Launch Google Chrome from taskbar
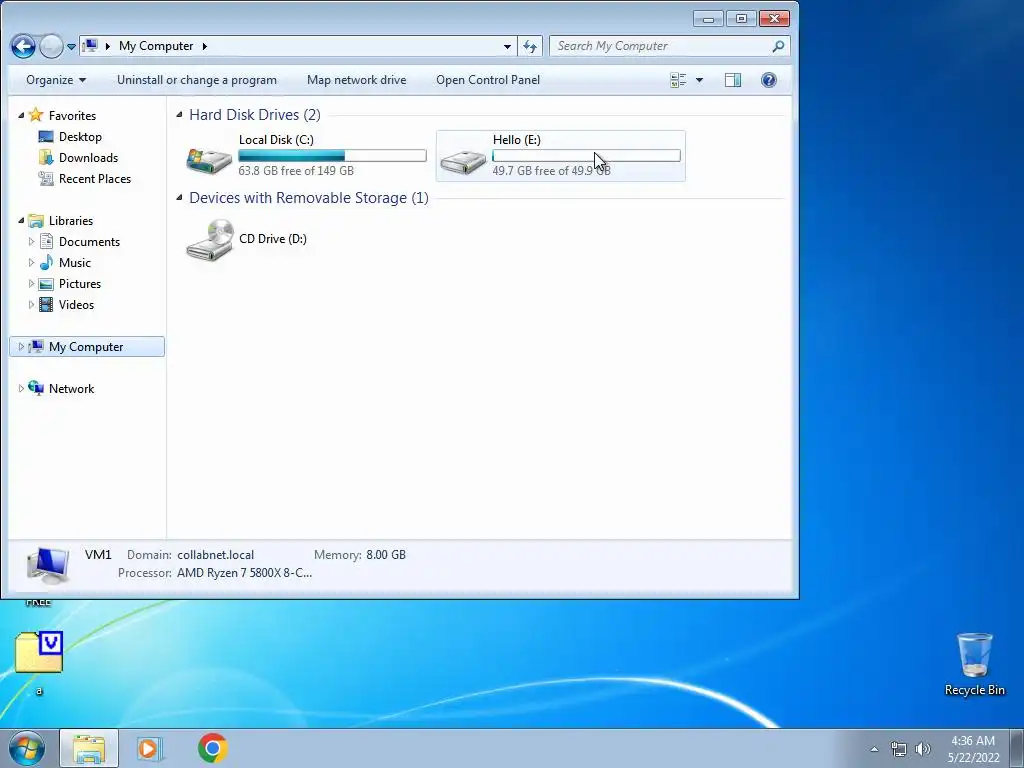This screenshot has height=768, width=1024. pos(213,748)
